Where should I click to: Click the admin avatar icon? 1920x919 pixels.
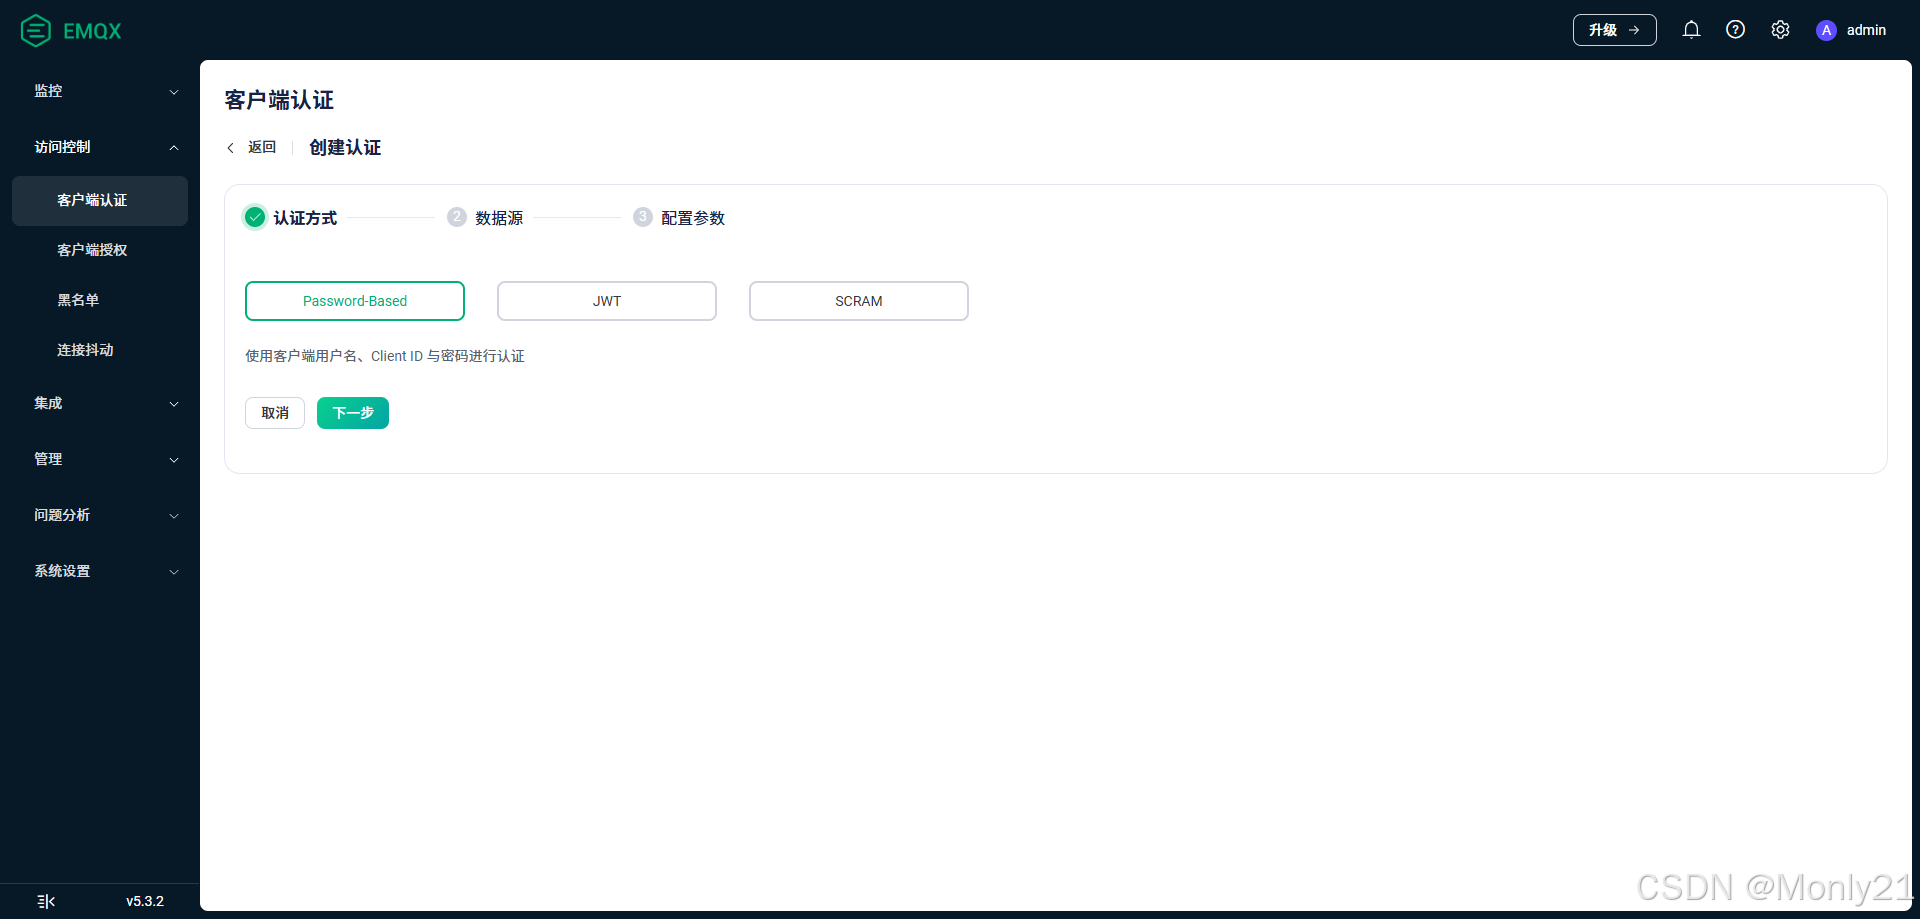tap(1826, 30)
